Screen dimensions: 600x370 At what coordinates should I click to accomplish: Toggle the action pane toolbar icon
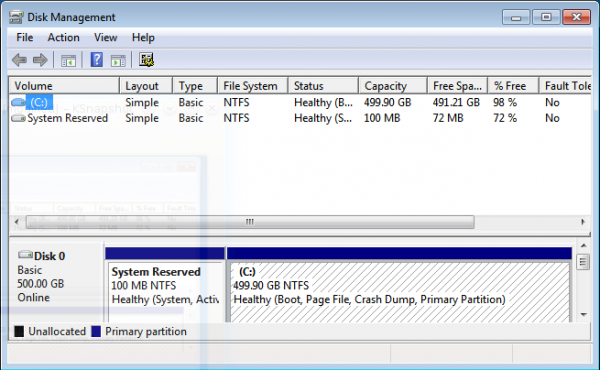(118, 60)
